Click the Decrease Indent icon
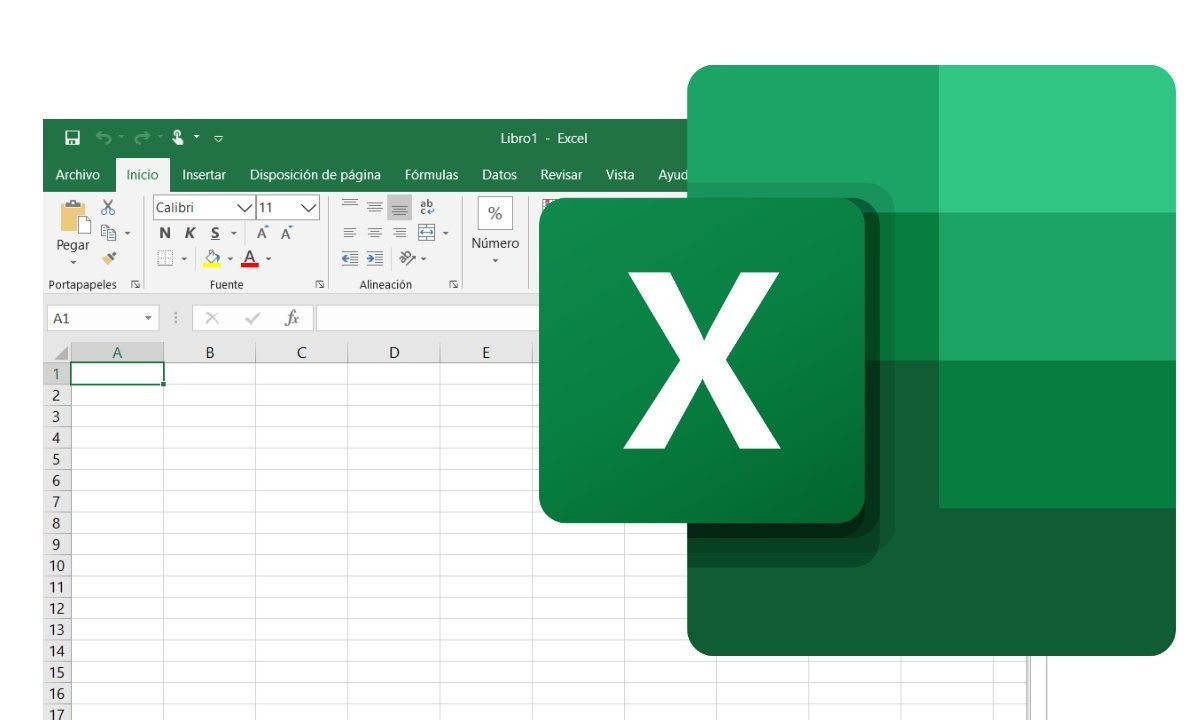Screen dimensions: 1200x720 350,258
